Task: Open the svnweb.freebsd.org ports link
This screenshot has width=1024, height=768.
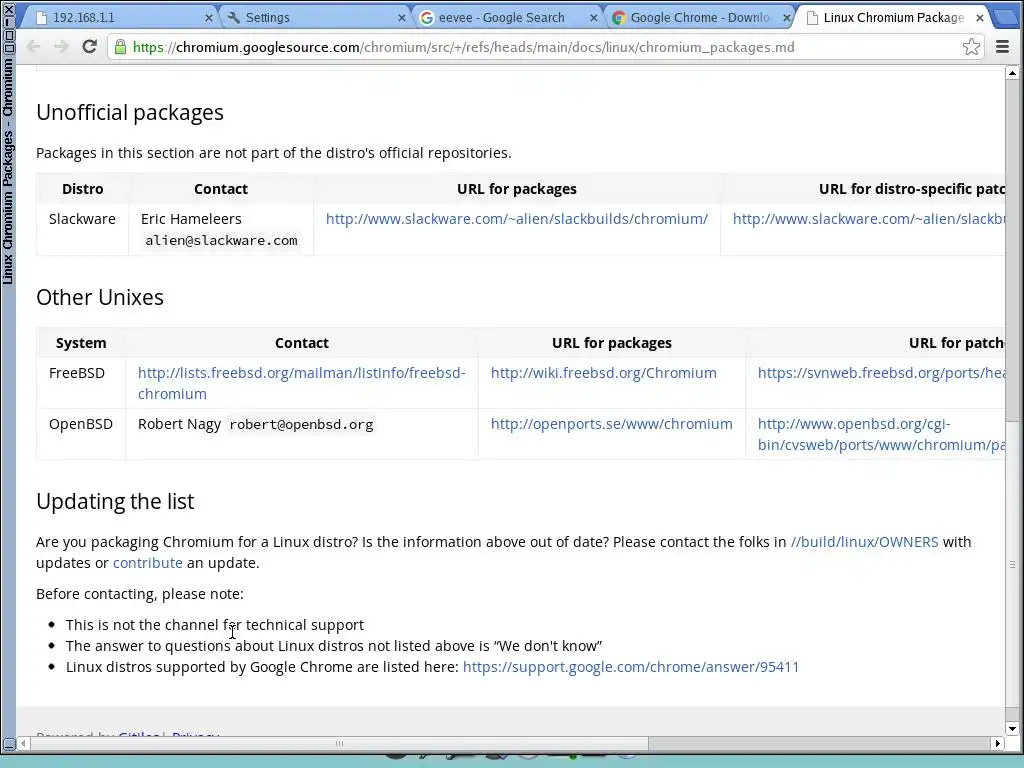Action: [x=881, y=373]
